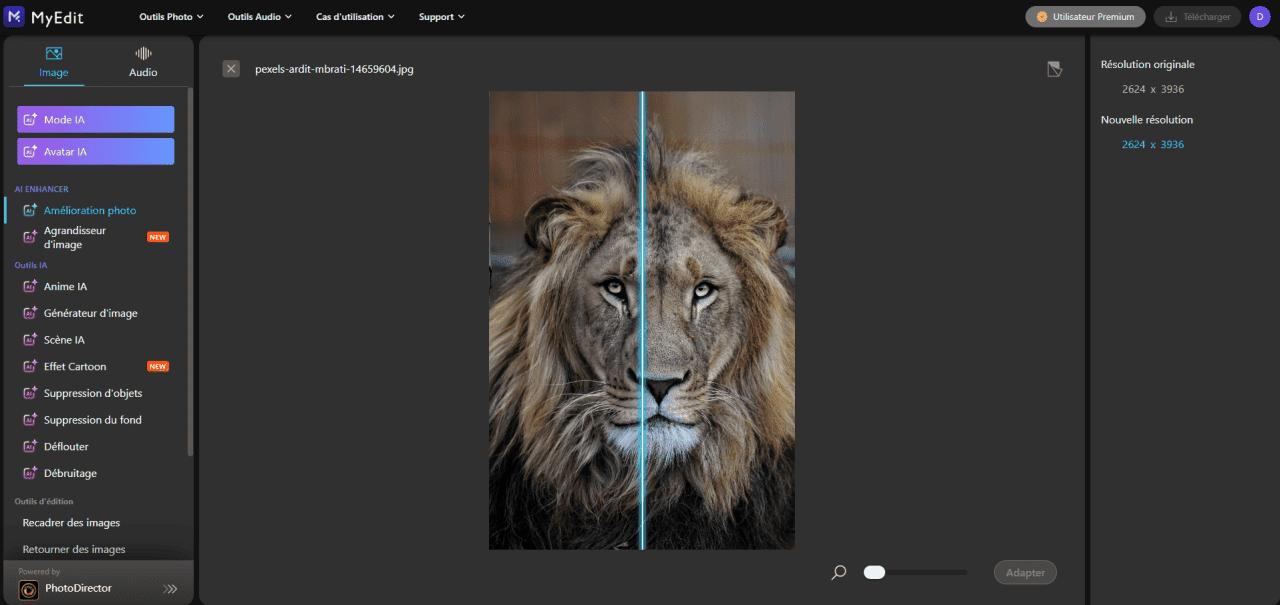This screenshot has height=605, width=1280.
Task: Click the filename pexels-ardit-mbrati-14659604.jpg
Action: pos(334,70)
